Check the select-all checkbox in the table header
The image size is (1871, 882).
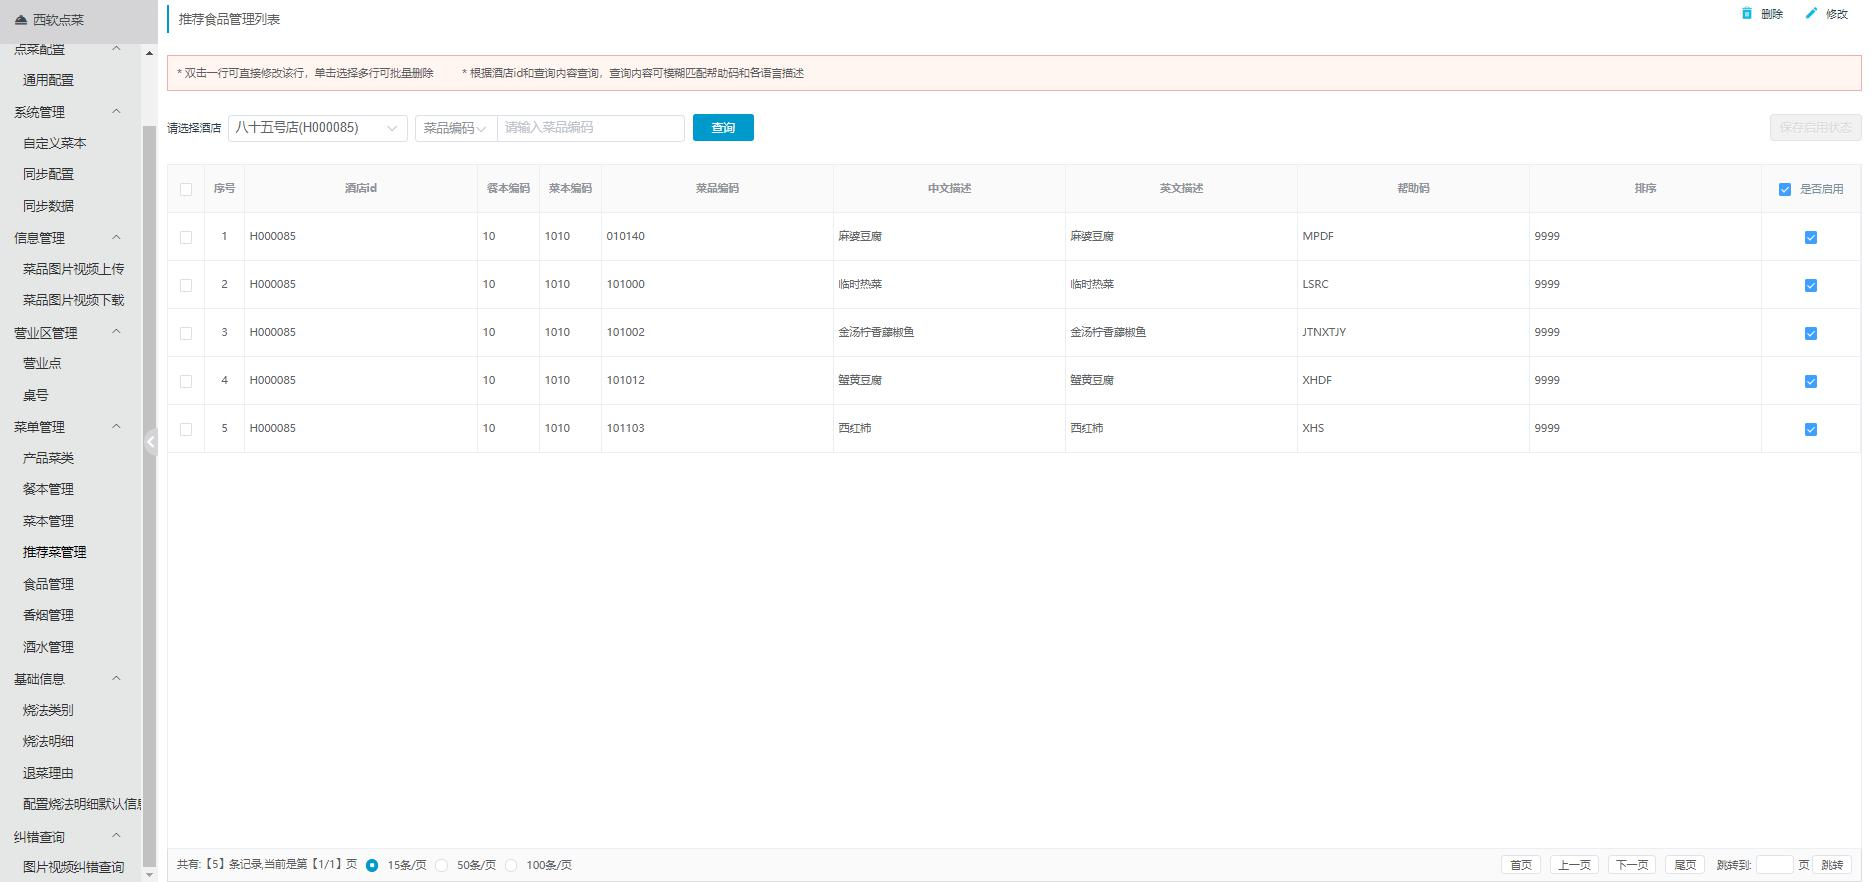pyautogui.click(x=186, y=189)
